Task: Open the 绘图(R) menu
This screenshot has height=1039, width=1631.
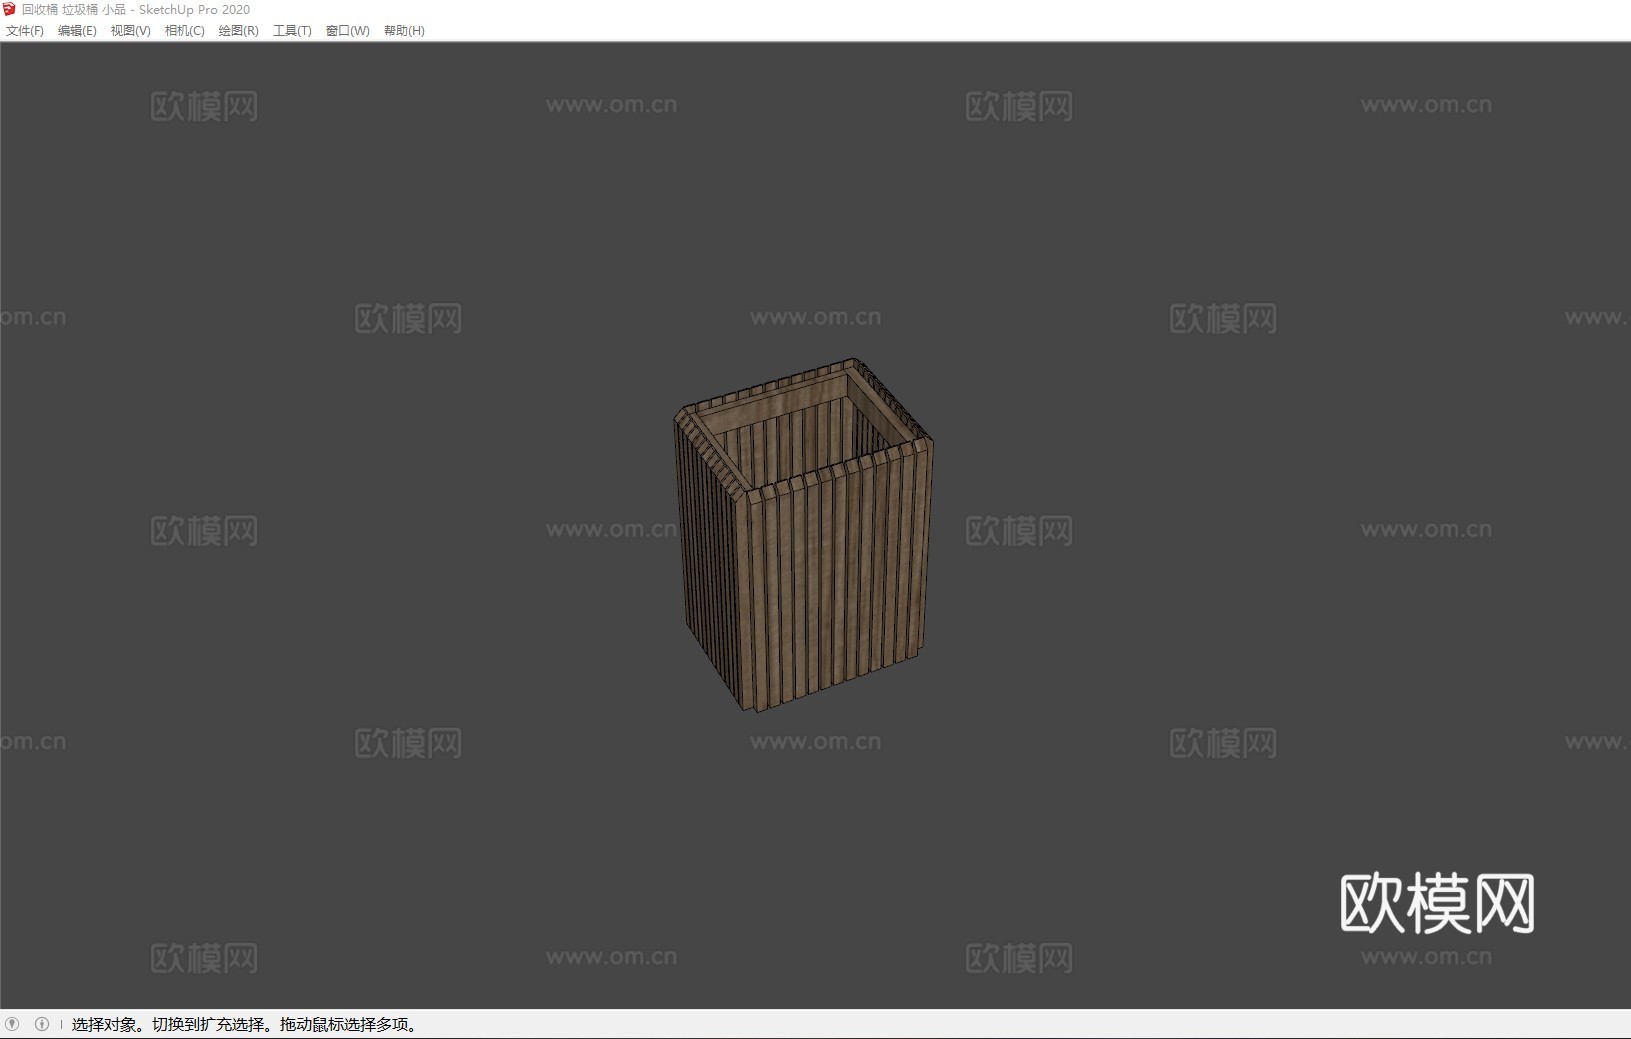Action: (x=238, y=31)
